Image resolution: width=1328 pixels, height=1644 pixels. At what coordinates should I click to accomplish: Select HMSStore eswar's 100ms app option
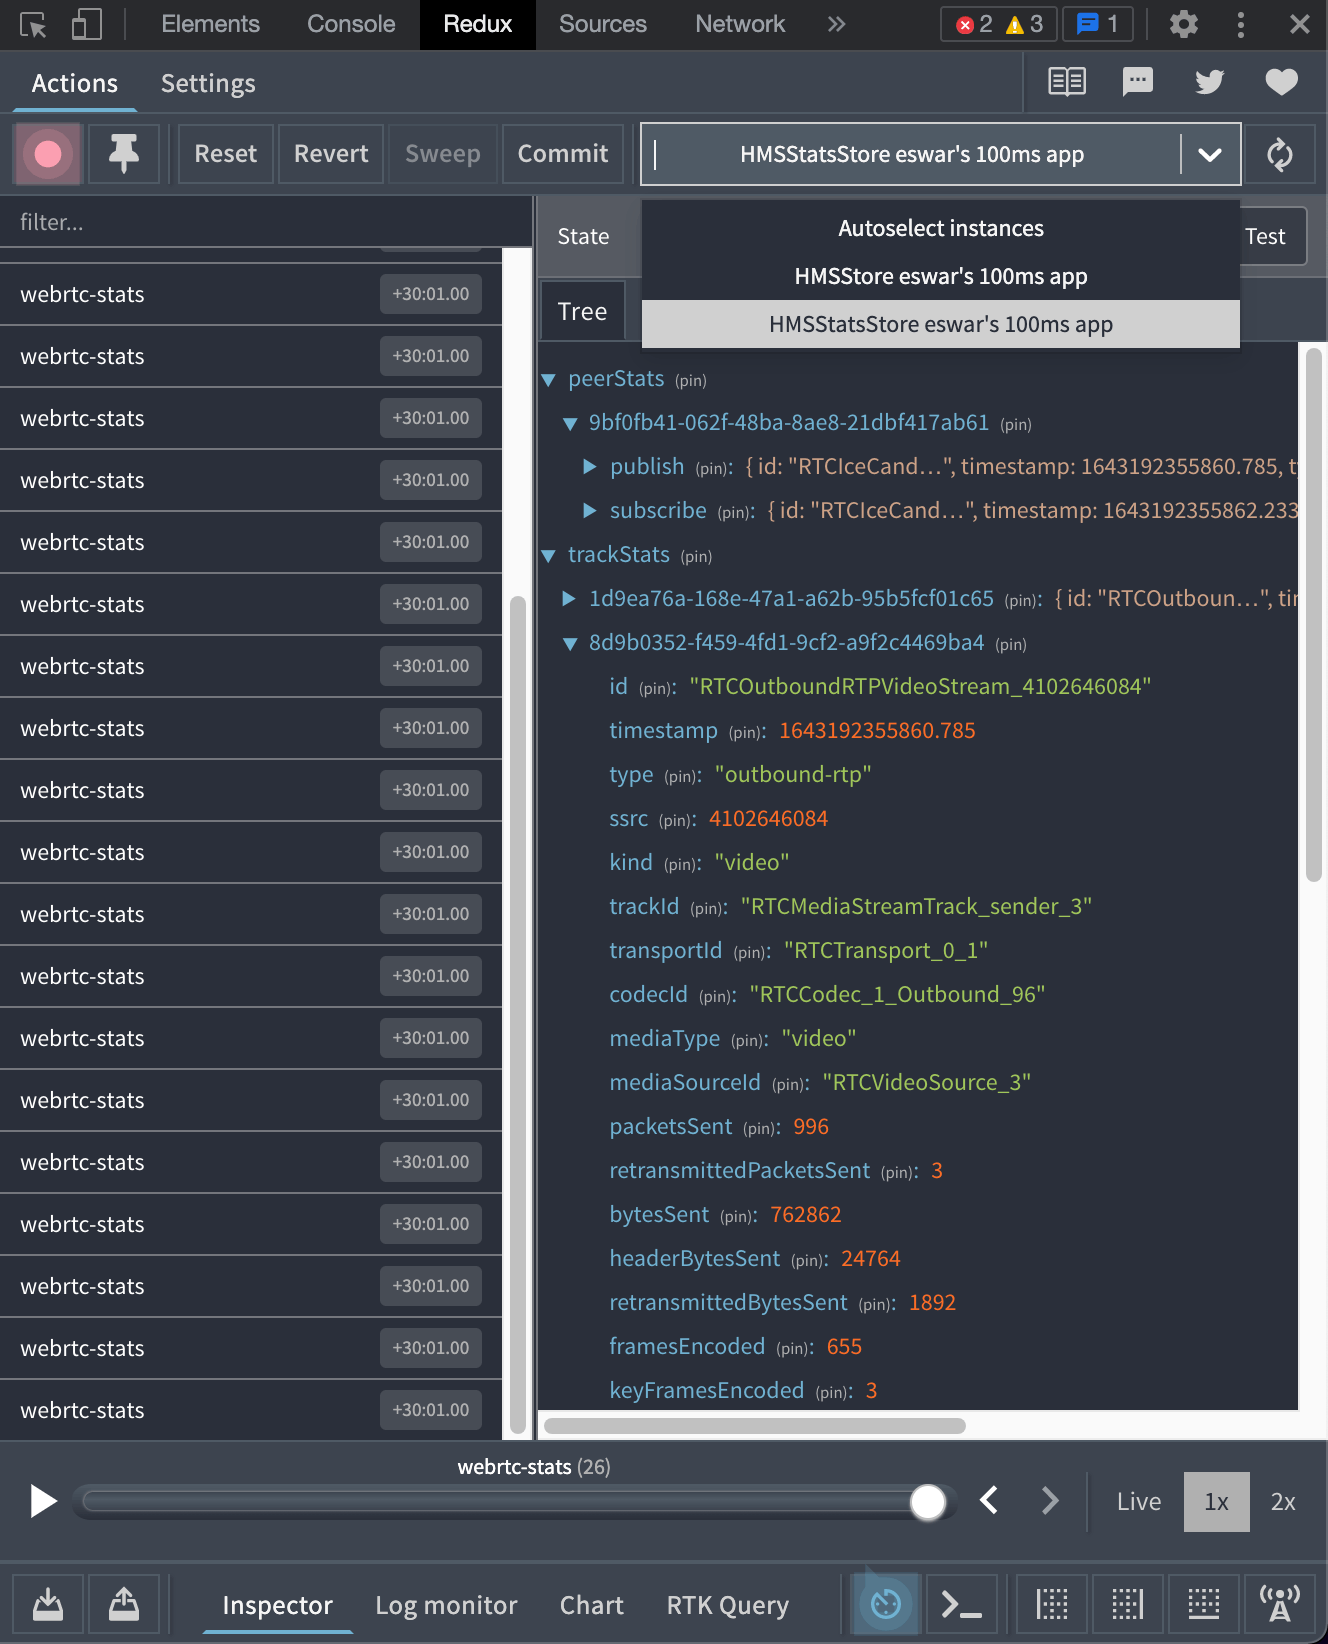(940, 277)
